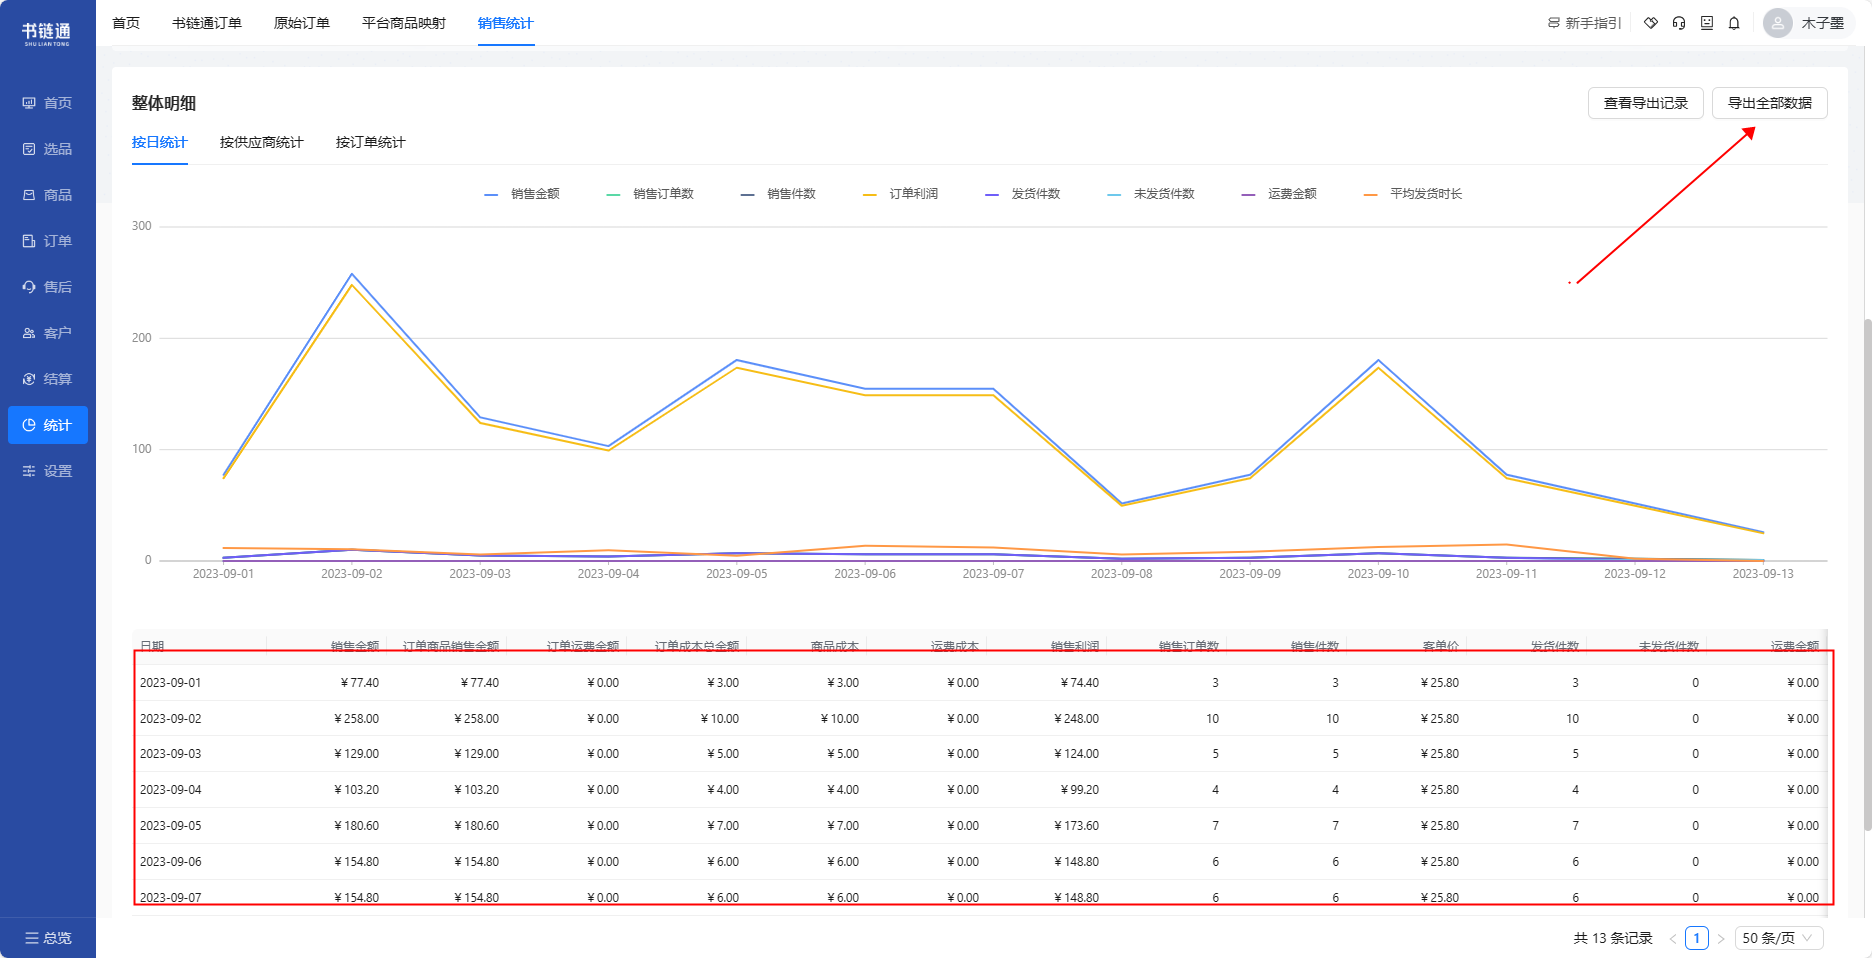1872x958 pixels.
Task: Toggle the 发货件数 legend series
Action: coord(1022,194)
